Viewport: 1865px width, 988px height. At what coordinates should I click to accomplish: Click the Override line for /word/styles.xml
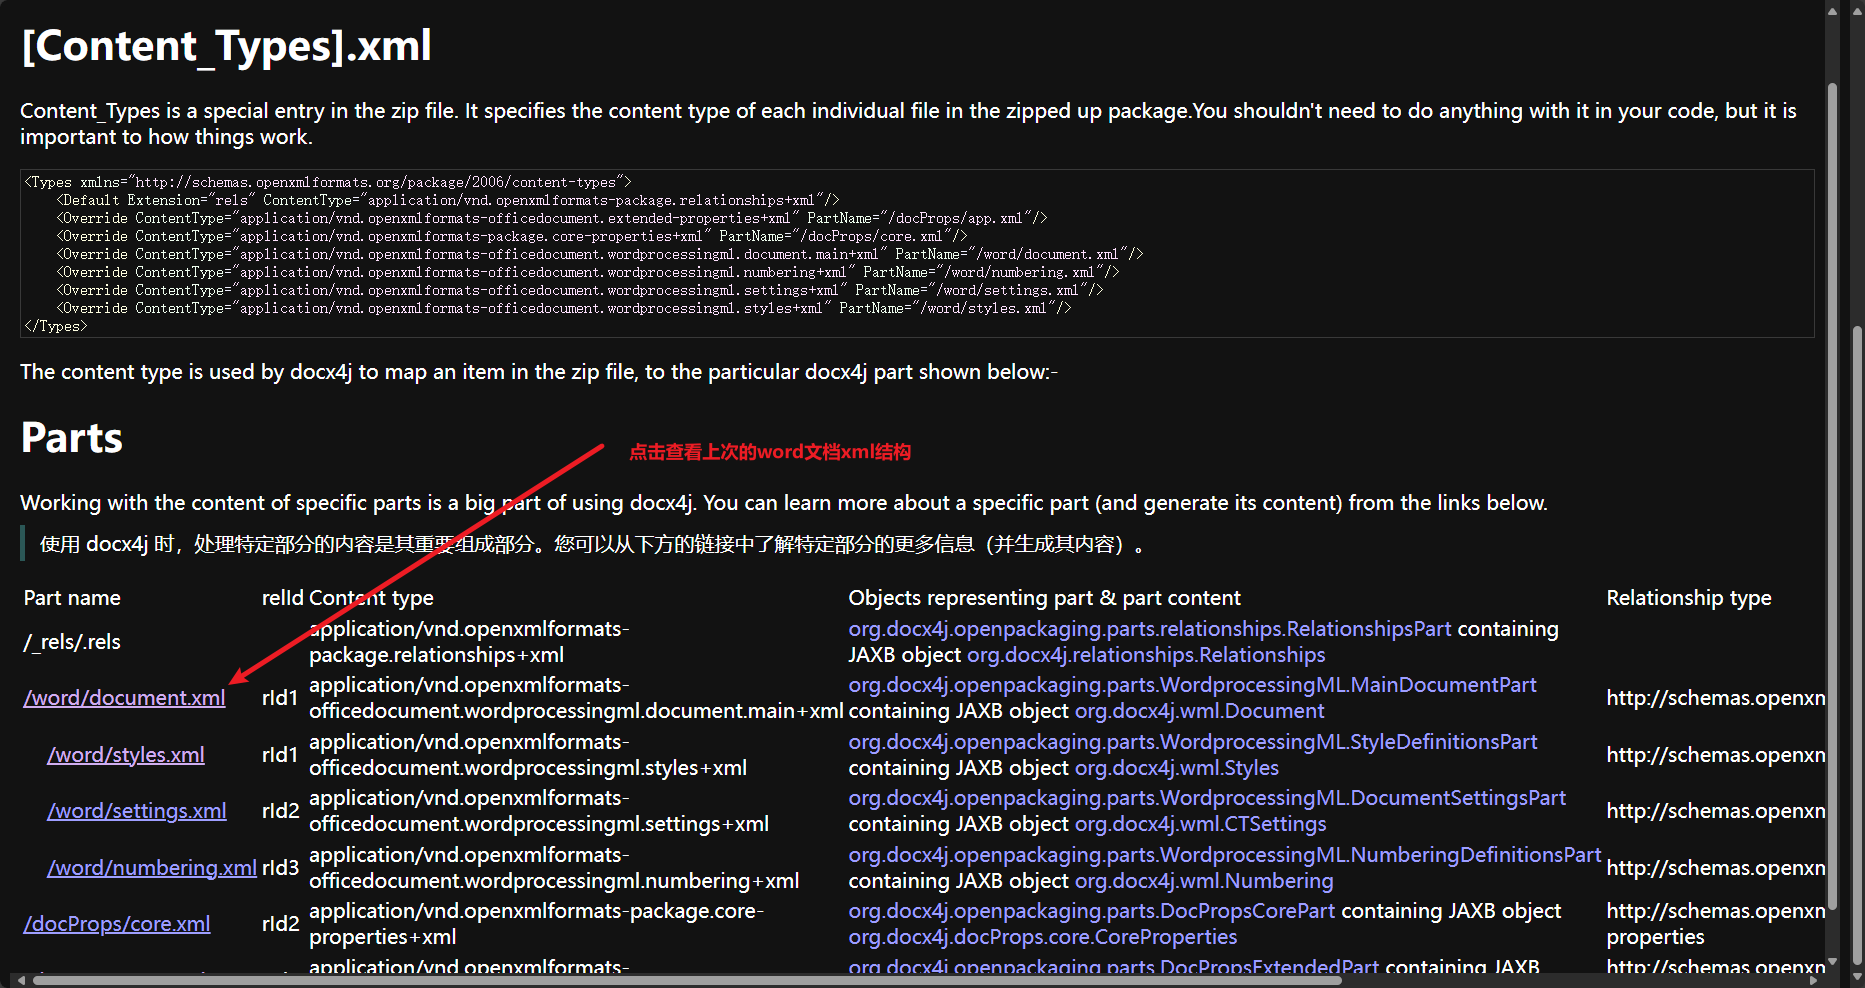click(x=564, y=308)
